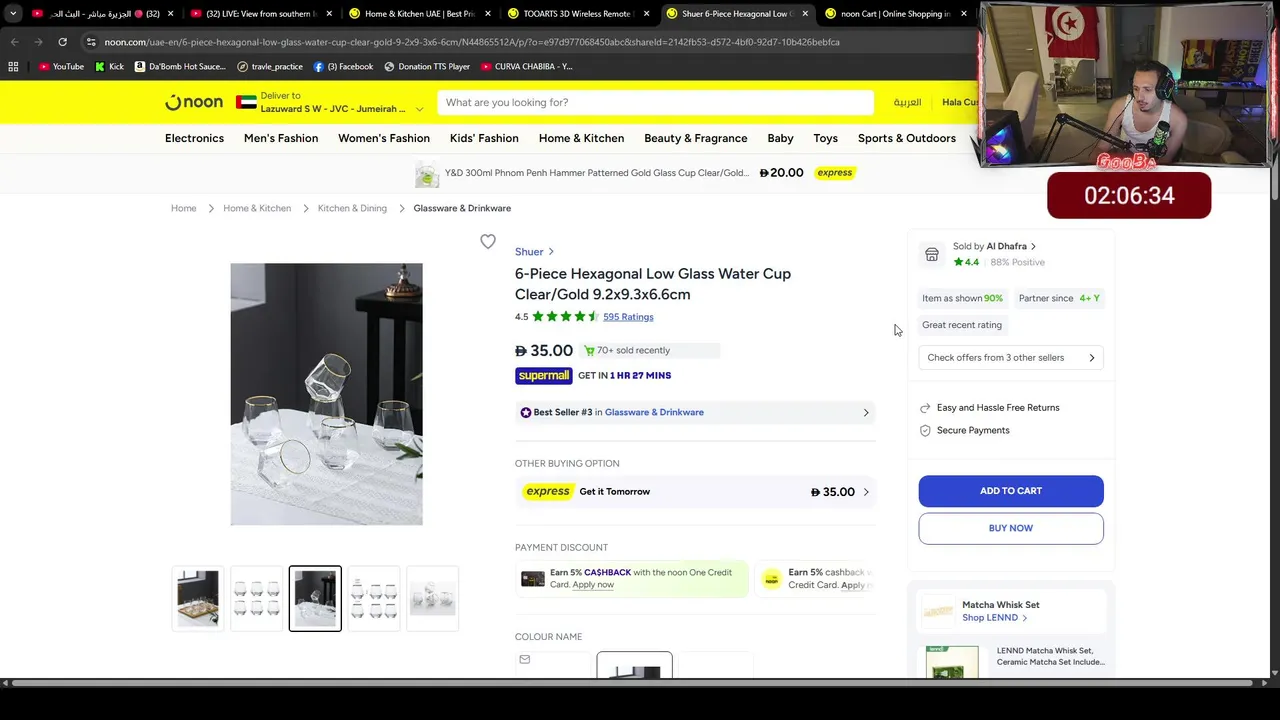
Task: Open the (3) Facebook bookmark
Action: click(x=343, y=66)
